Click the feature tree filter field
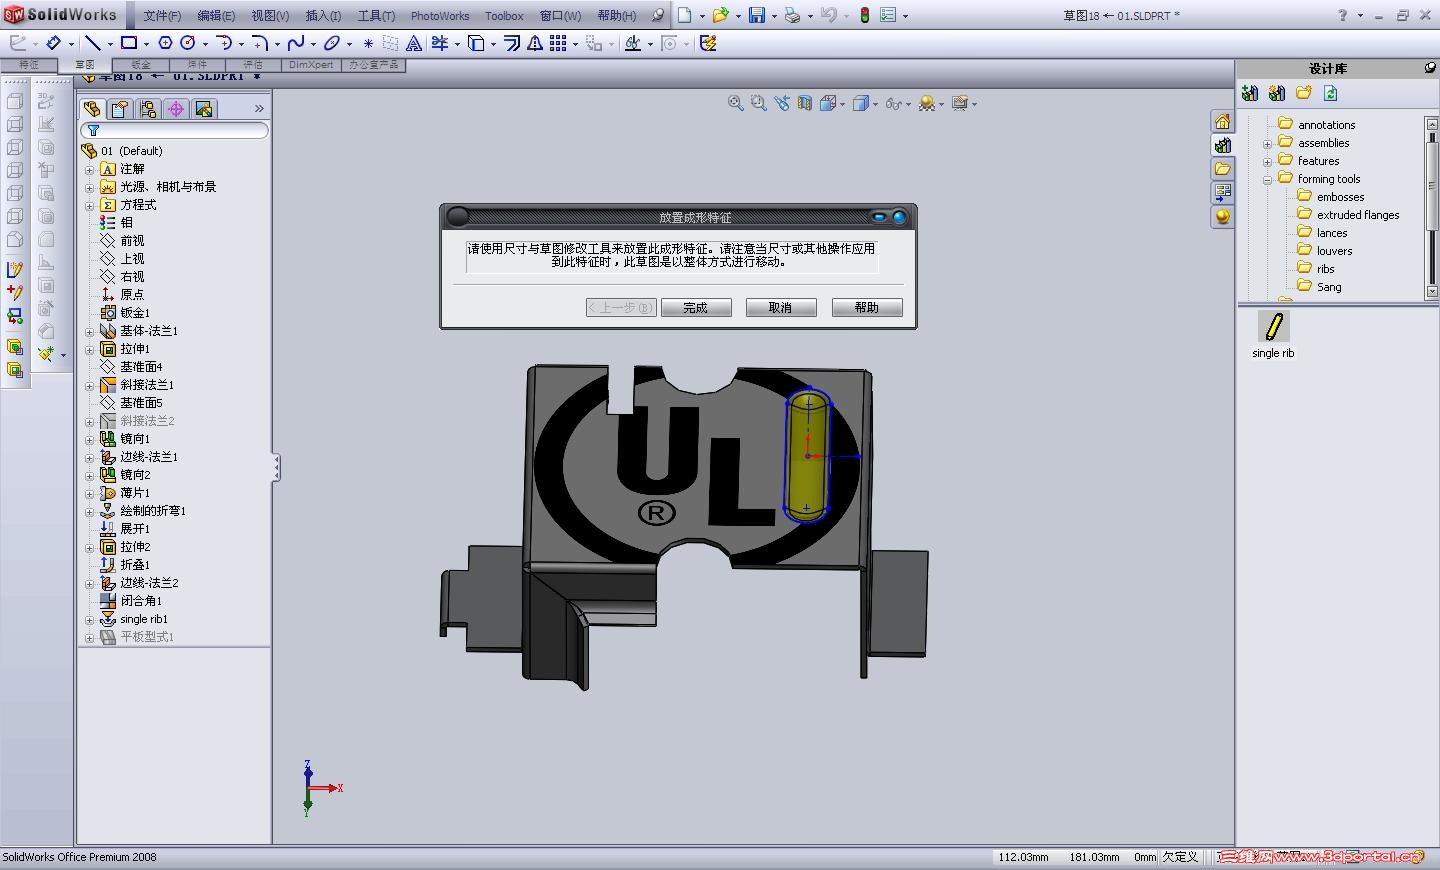1440x870 pixels. [x=175, y=130]
